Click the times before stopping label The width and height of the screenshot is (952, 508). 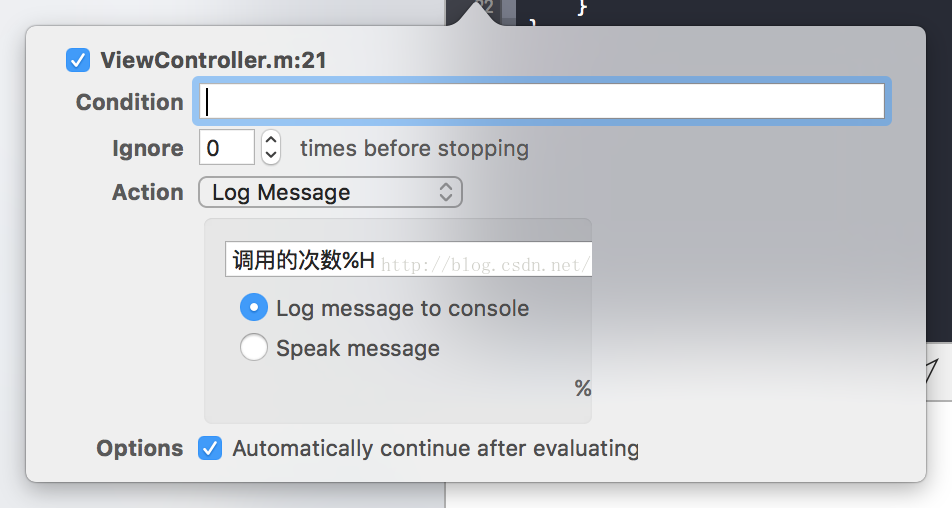pos(414,149)
